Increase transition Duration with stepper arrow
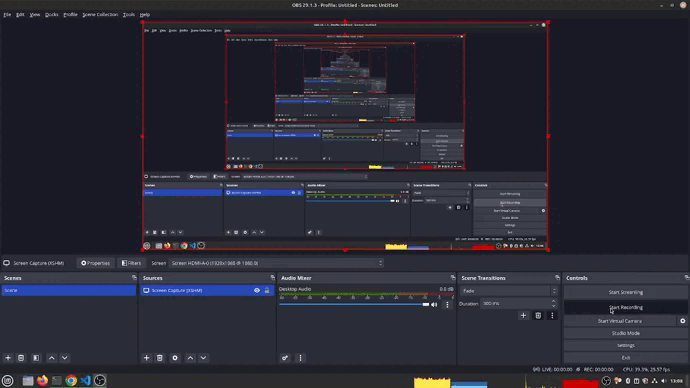This screenshot has width=690, height=388. [554, 301]
